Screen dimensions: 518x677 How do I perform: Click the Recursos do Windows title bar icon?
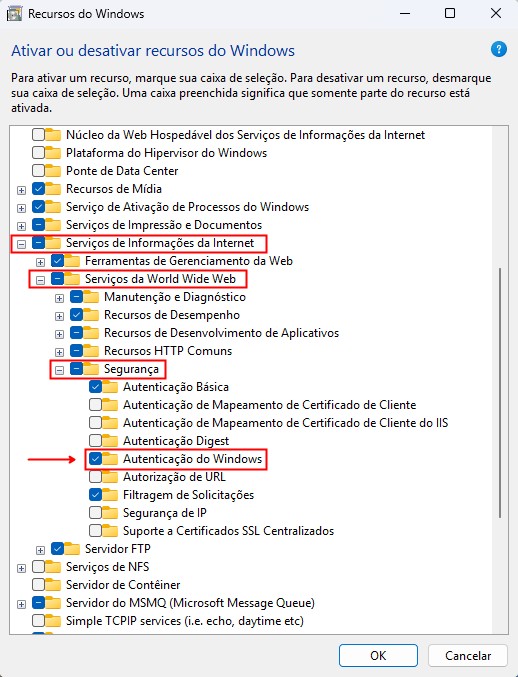[x=15, y=13]
